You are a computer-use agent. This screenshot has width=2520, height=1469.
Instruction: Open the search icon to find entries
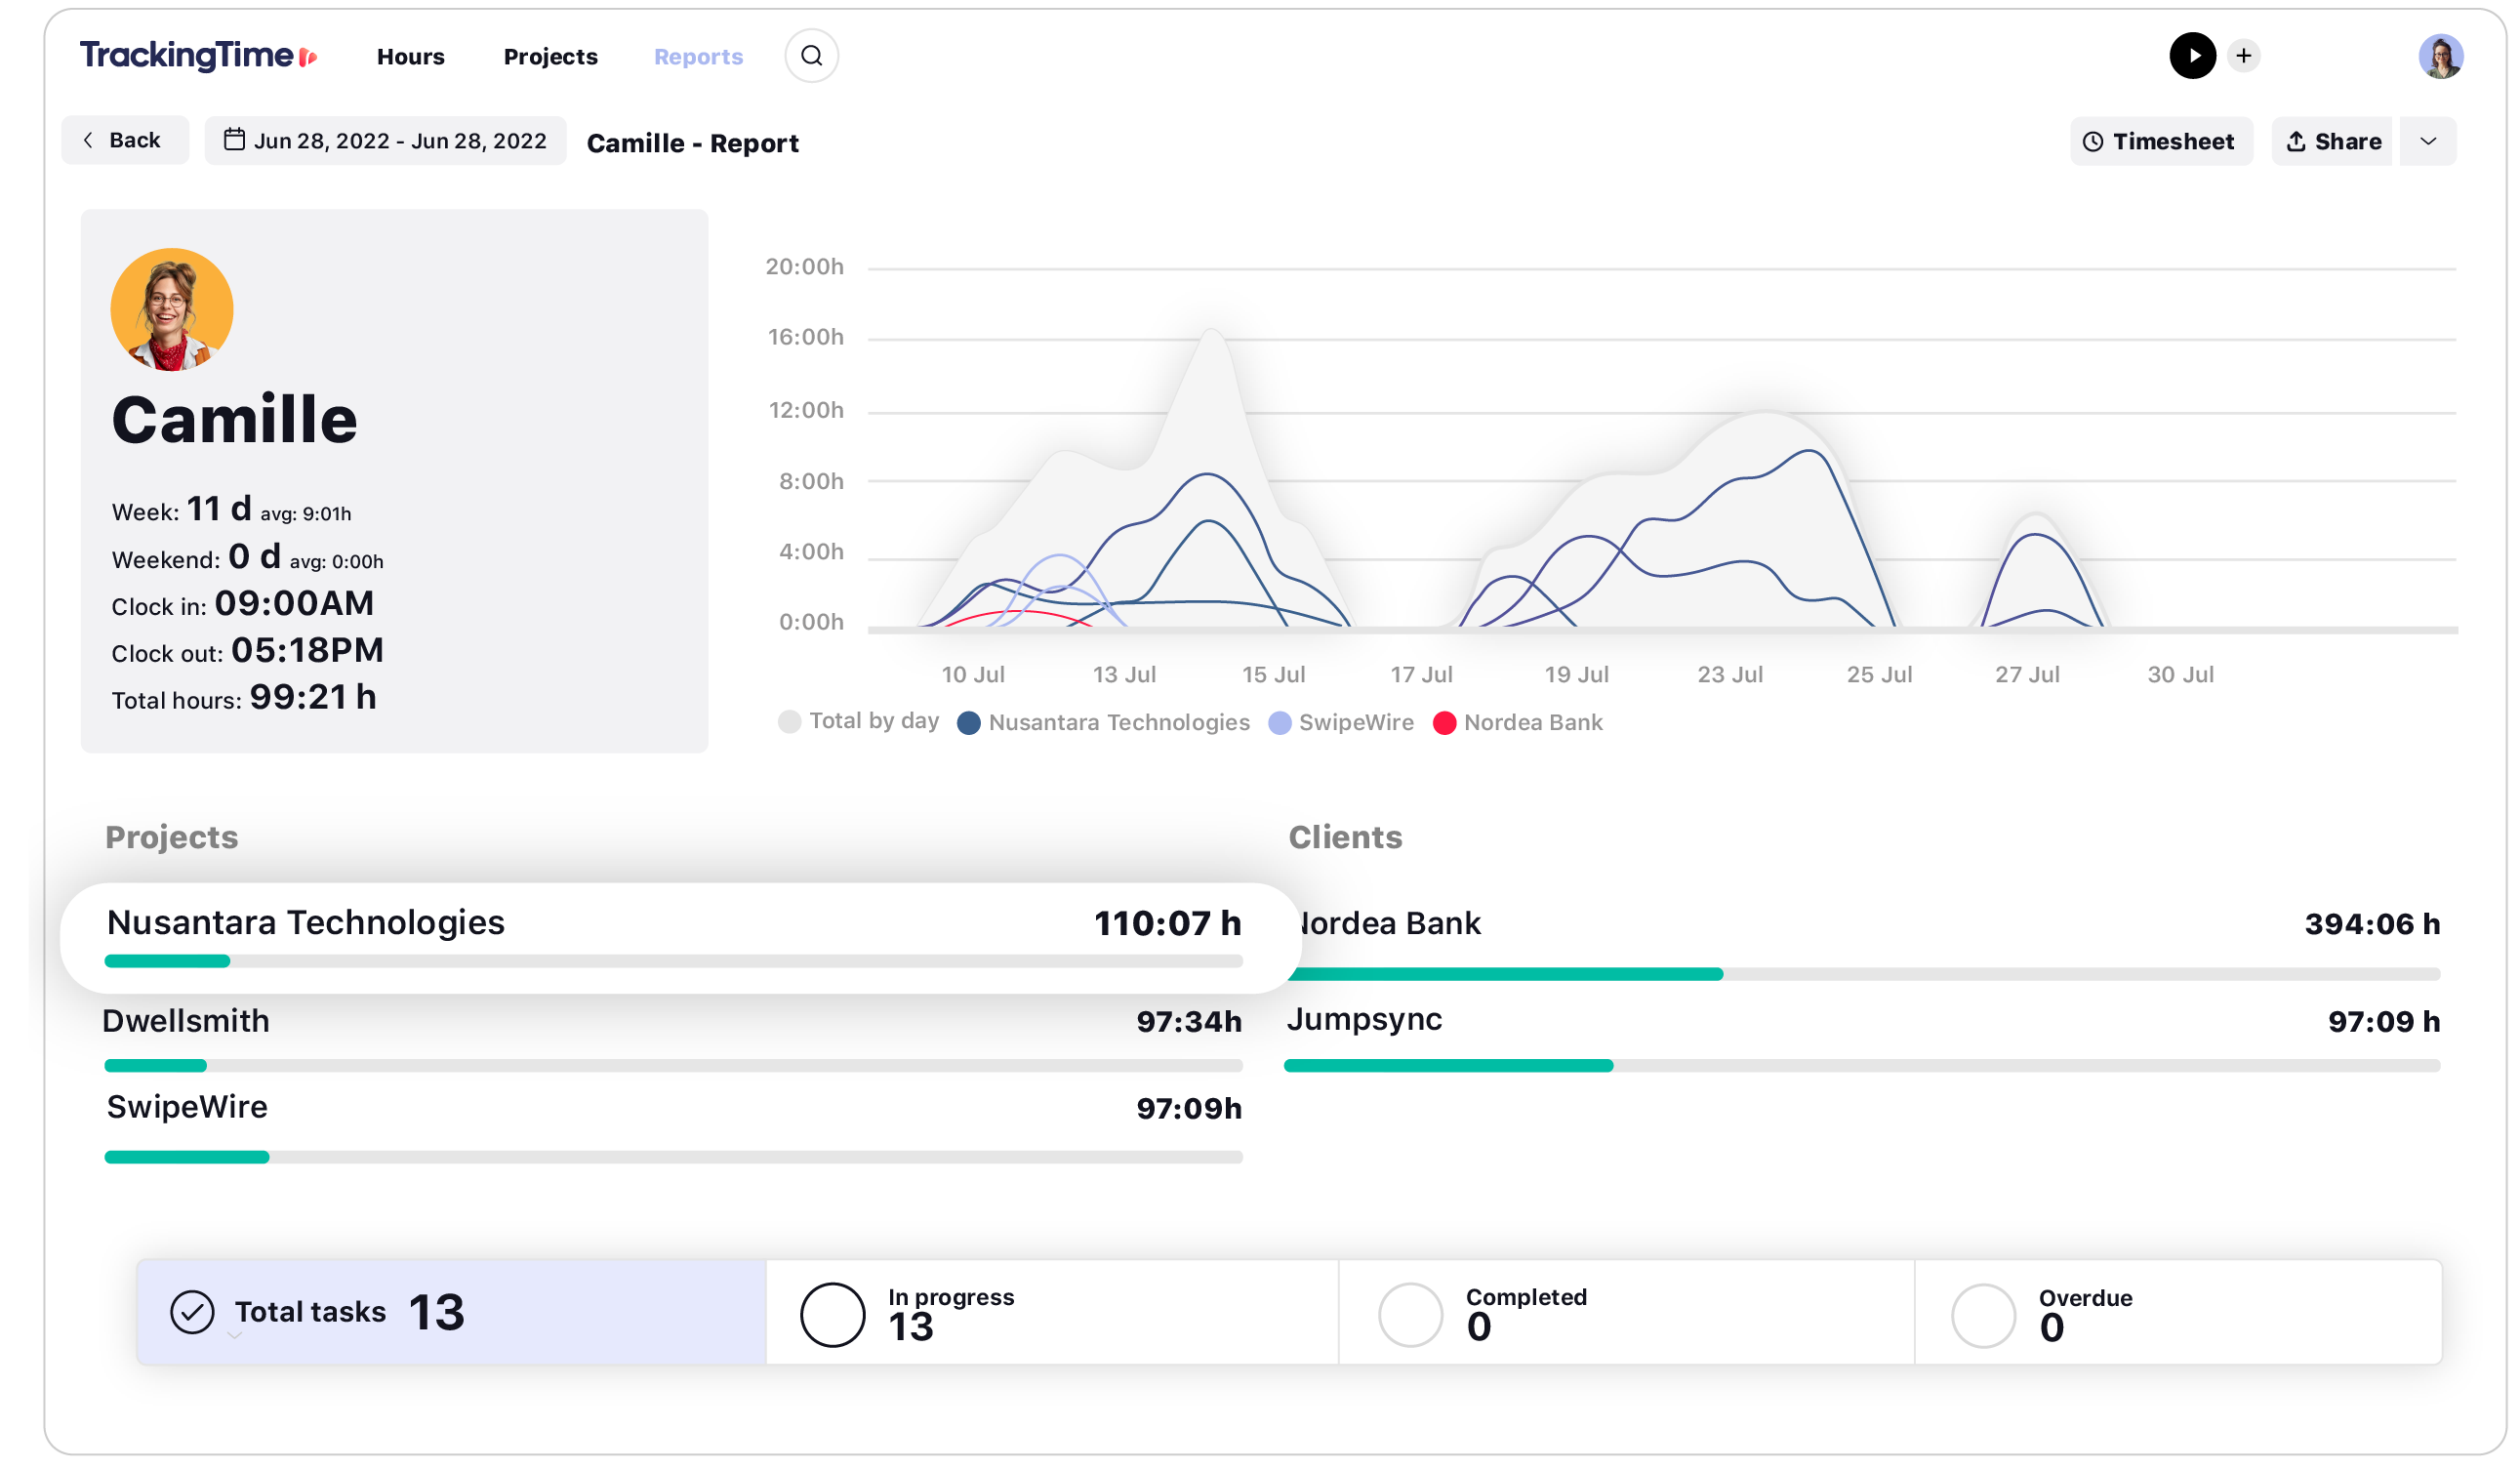(x=813, y=56)
